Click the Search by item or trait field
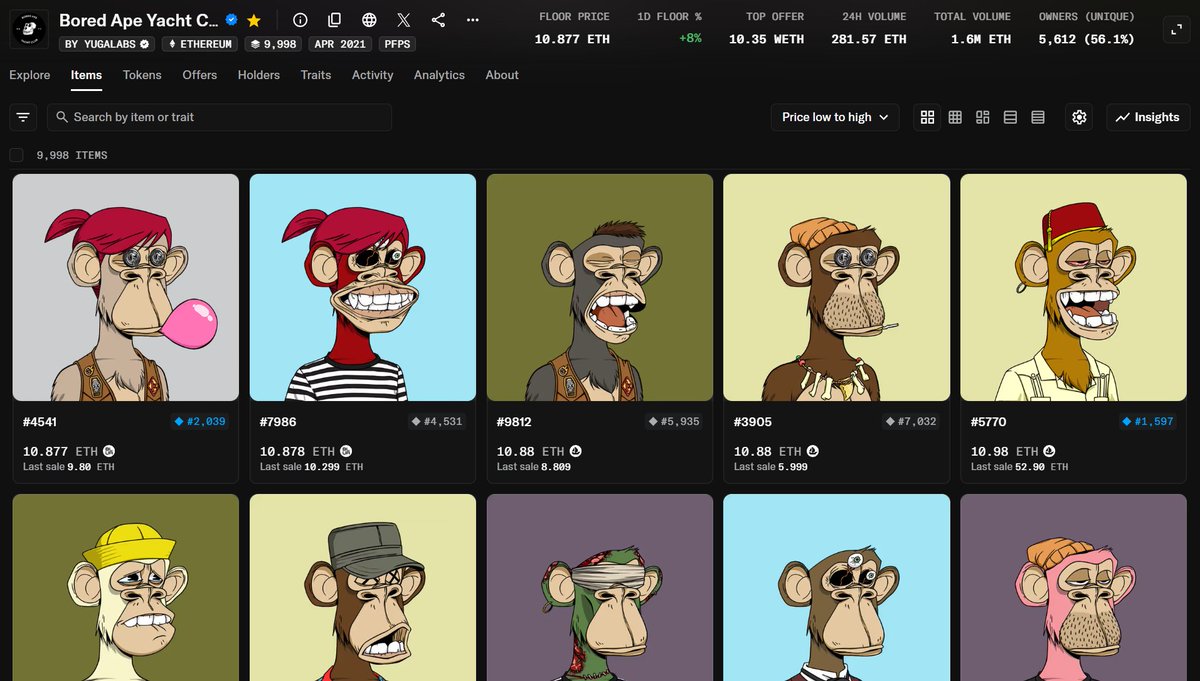Screen dimensions: 1200x681 click(x=219, y=117)
